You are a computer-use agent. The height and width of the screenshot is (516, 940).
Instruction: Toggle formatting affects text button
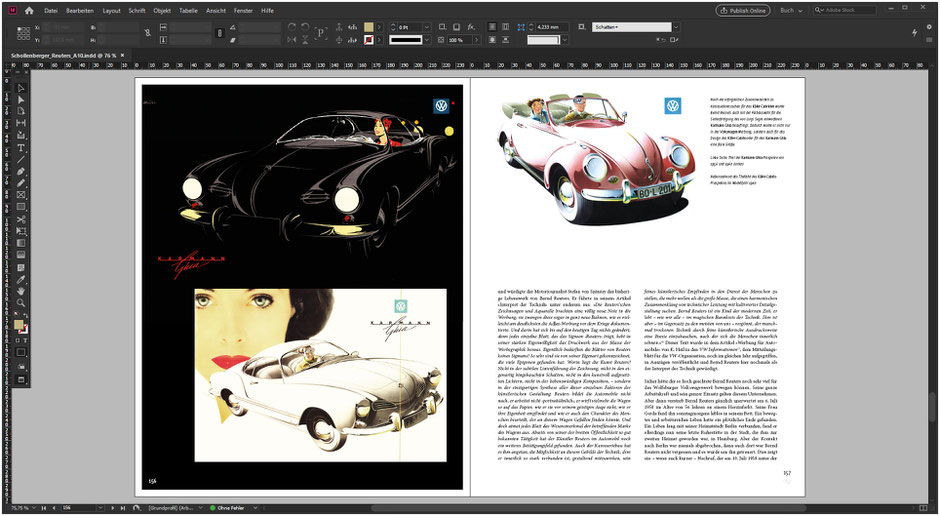coord(25,340)
